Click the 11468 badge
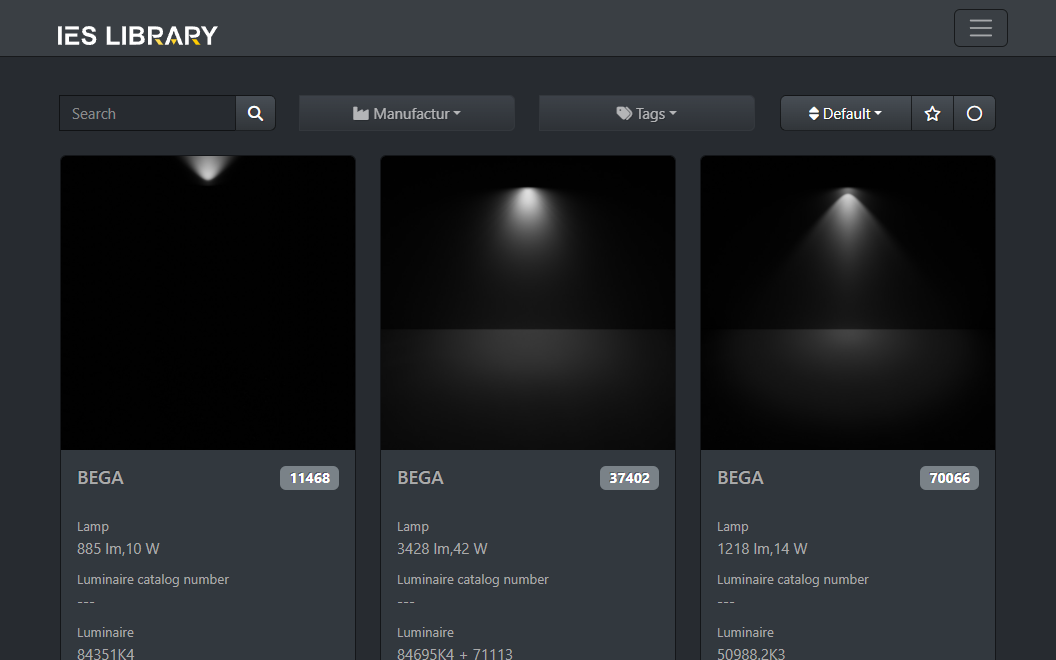 click(x=309, y=478)
